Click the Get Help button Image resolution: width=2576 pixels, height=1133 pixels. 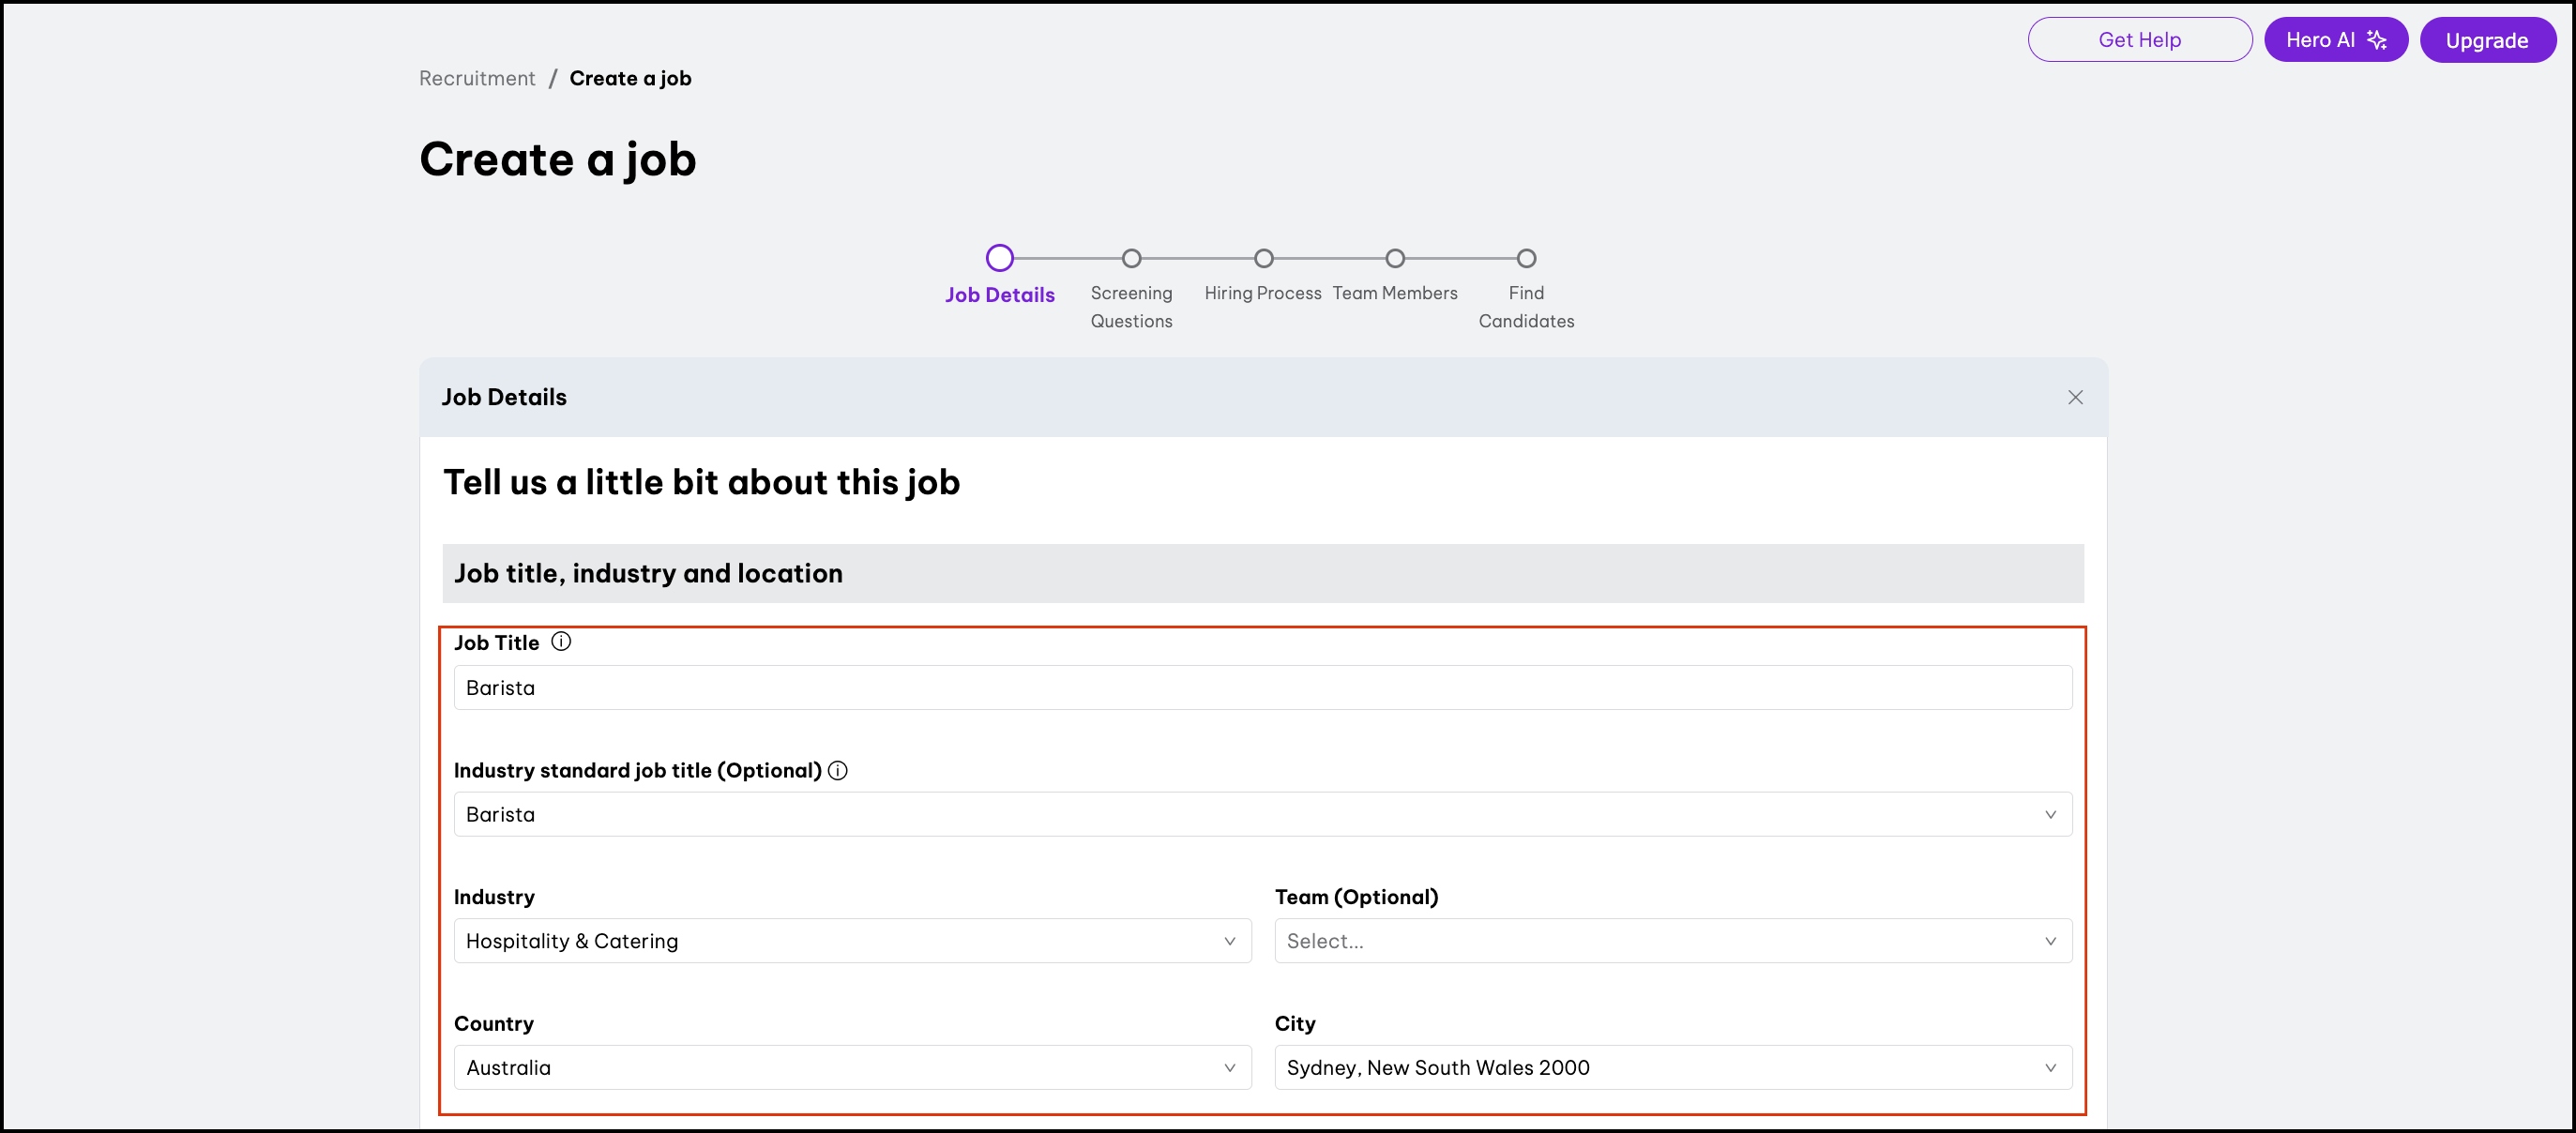[x=2139, y=40]
